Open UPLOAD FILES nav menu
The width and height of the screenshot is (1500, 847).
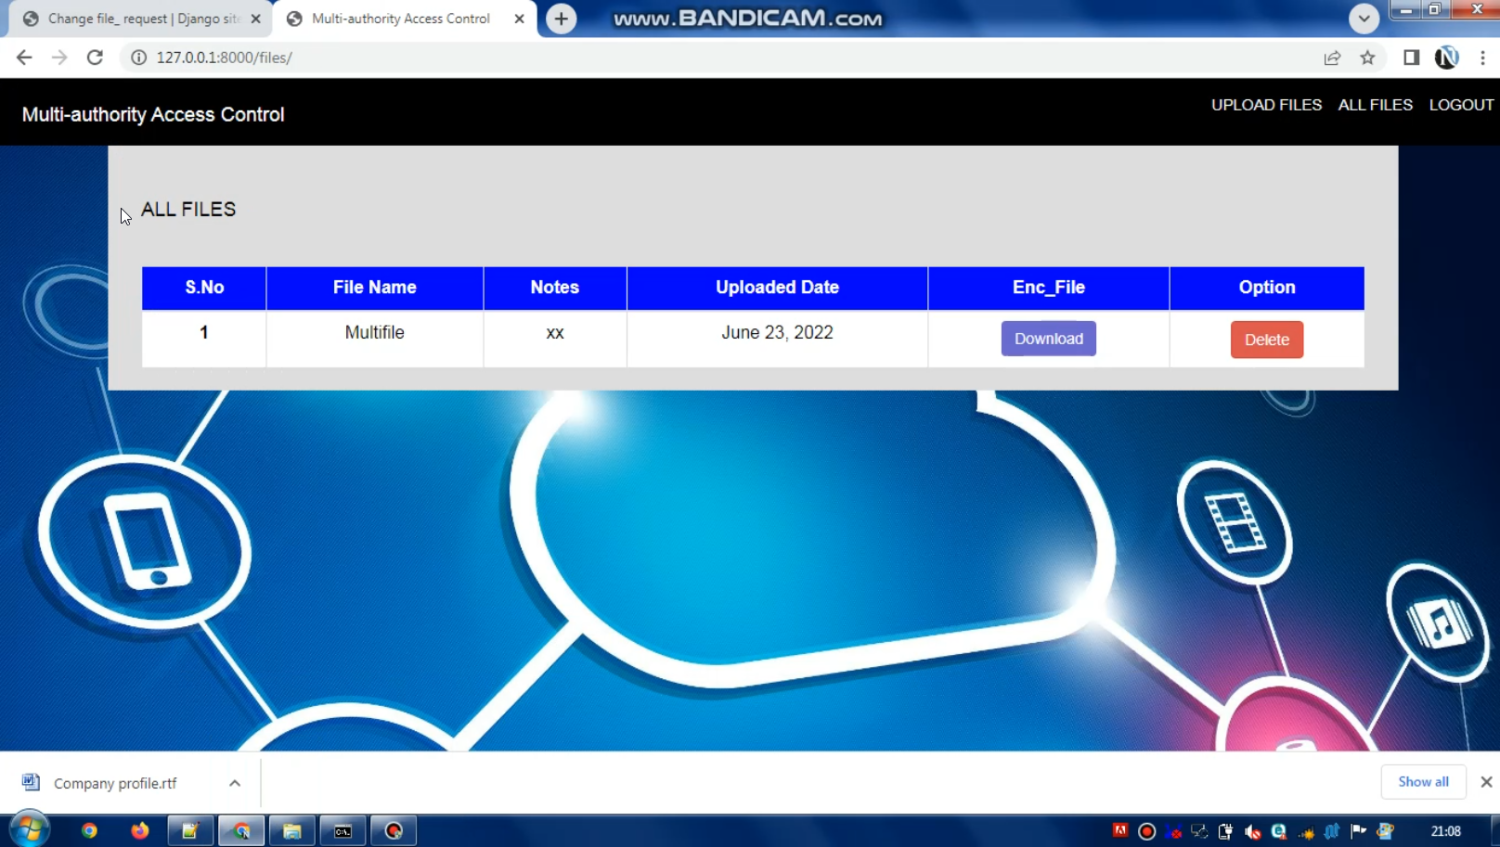pyautogui.click(x=1266, y=105)
